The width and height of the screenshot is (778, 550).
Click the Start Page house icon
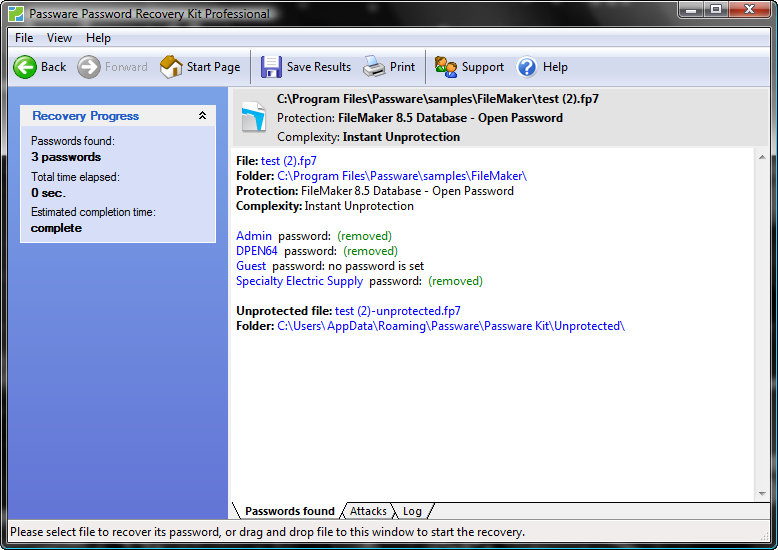pos(171,67)
